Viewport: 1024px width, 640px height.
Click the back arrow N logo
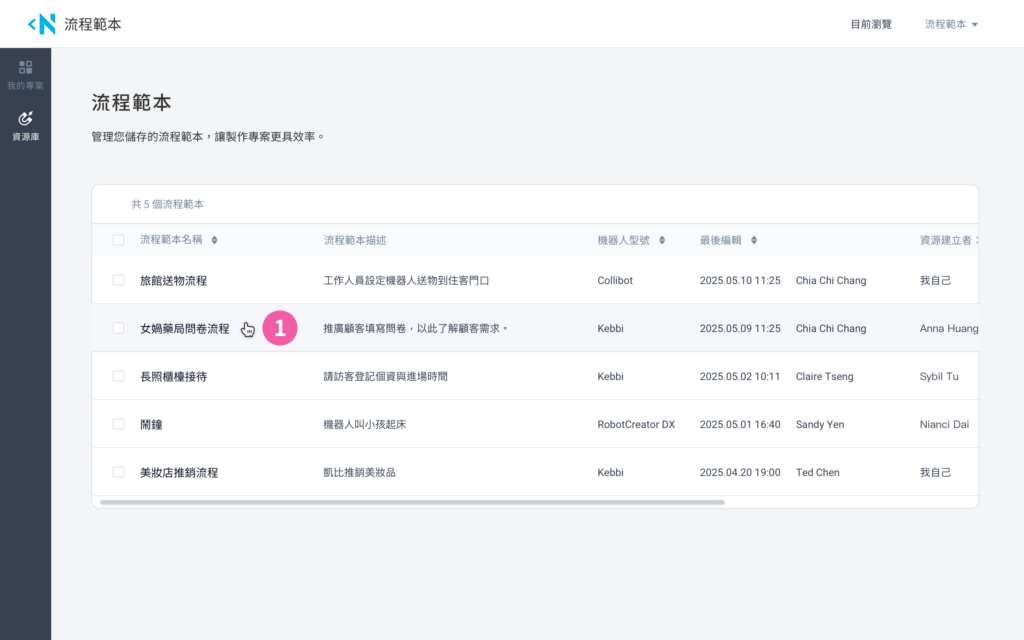click(41, 24)
